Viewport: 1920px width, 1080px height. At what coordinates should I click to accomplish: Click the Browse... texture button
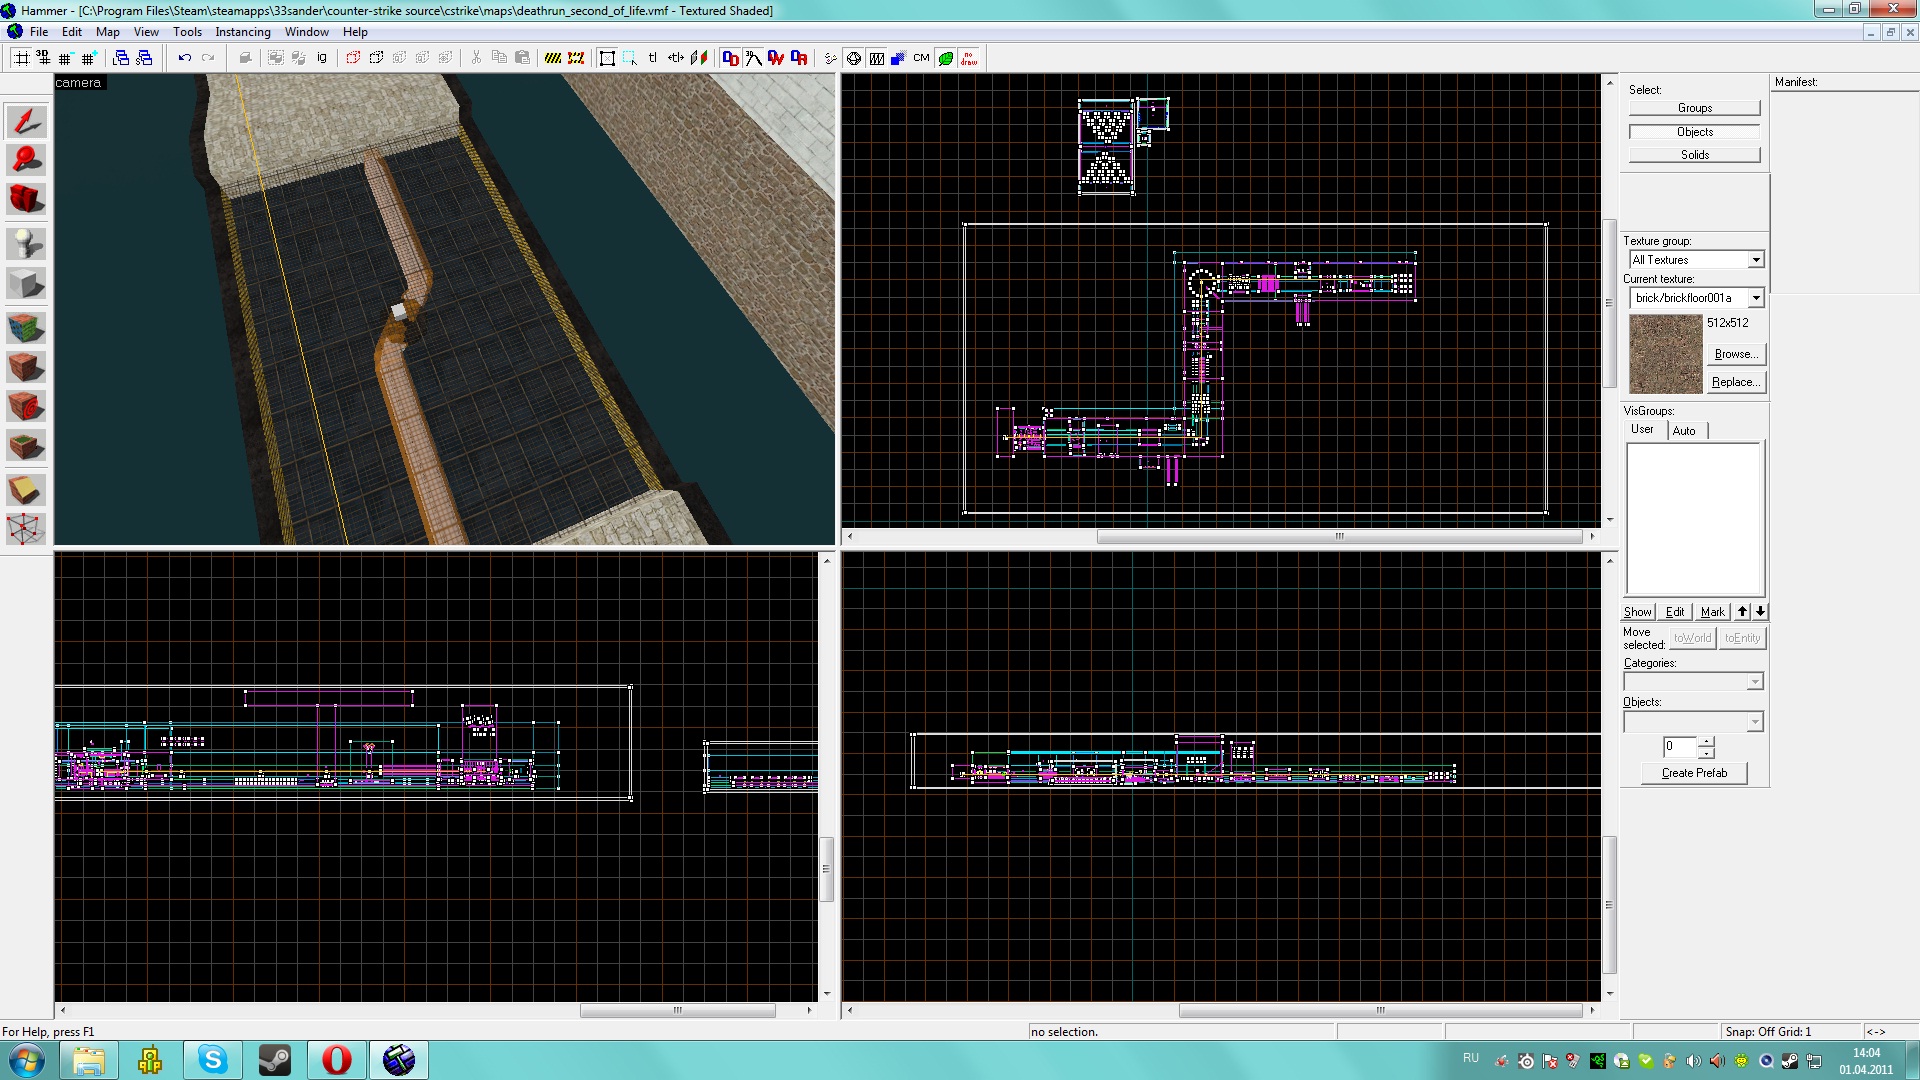point(1735,354)
